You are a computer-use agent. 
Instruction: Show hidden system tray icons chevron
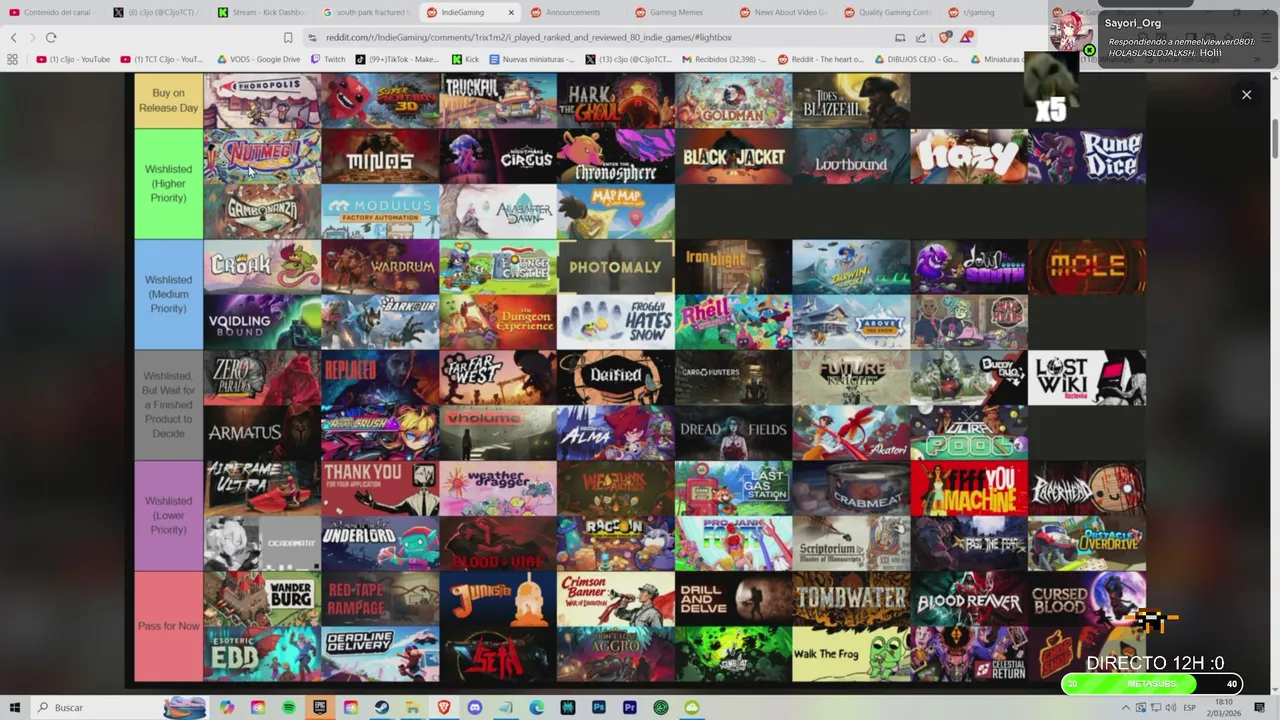1126,707
